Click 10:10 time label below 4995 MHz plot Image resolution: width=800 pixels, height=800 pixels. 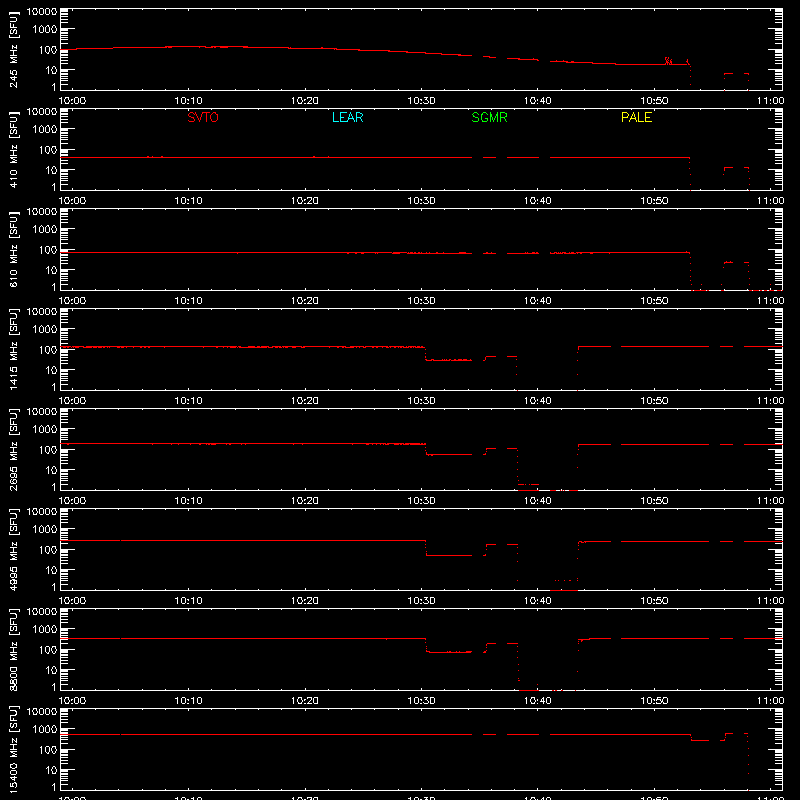click(x=188, y=601)
